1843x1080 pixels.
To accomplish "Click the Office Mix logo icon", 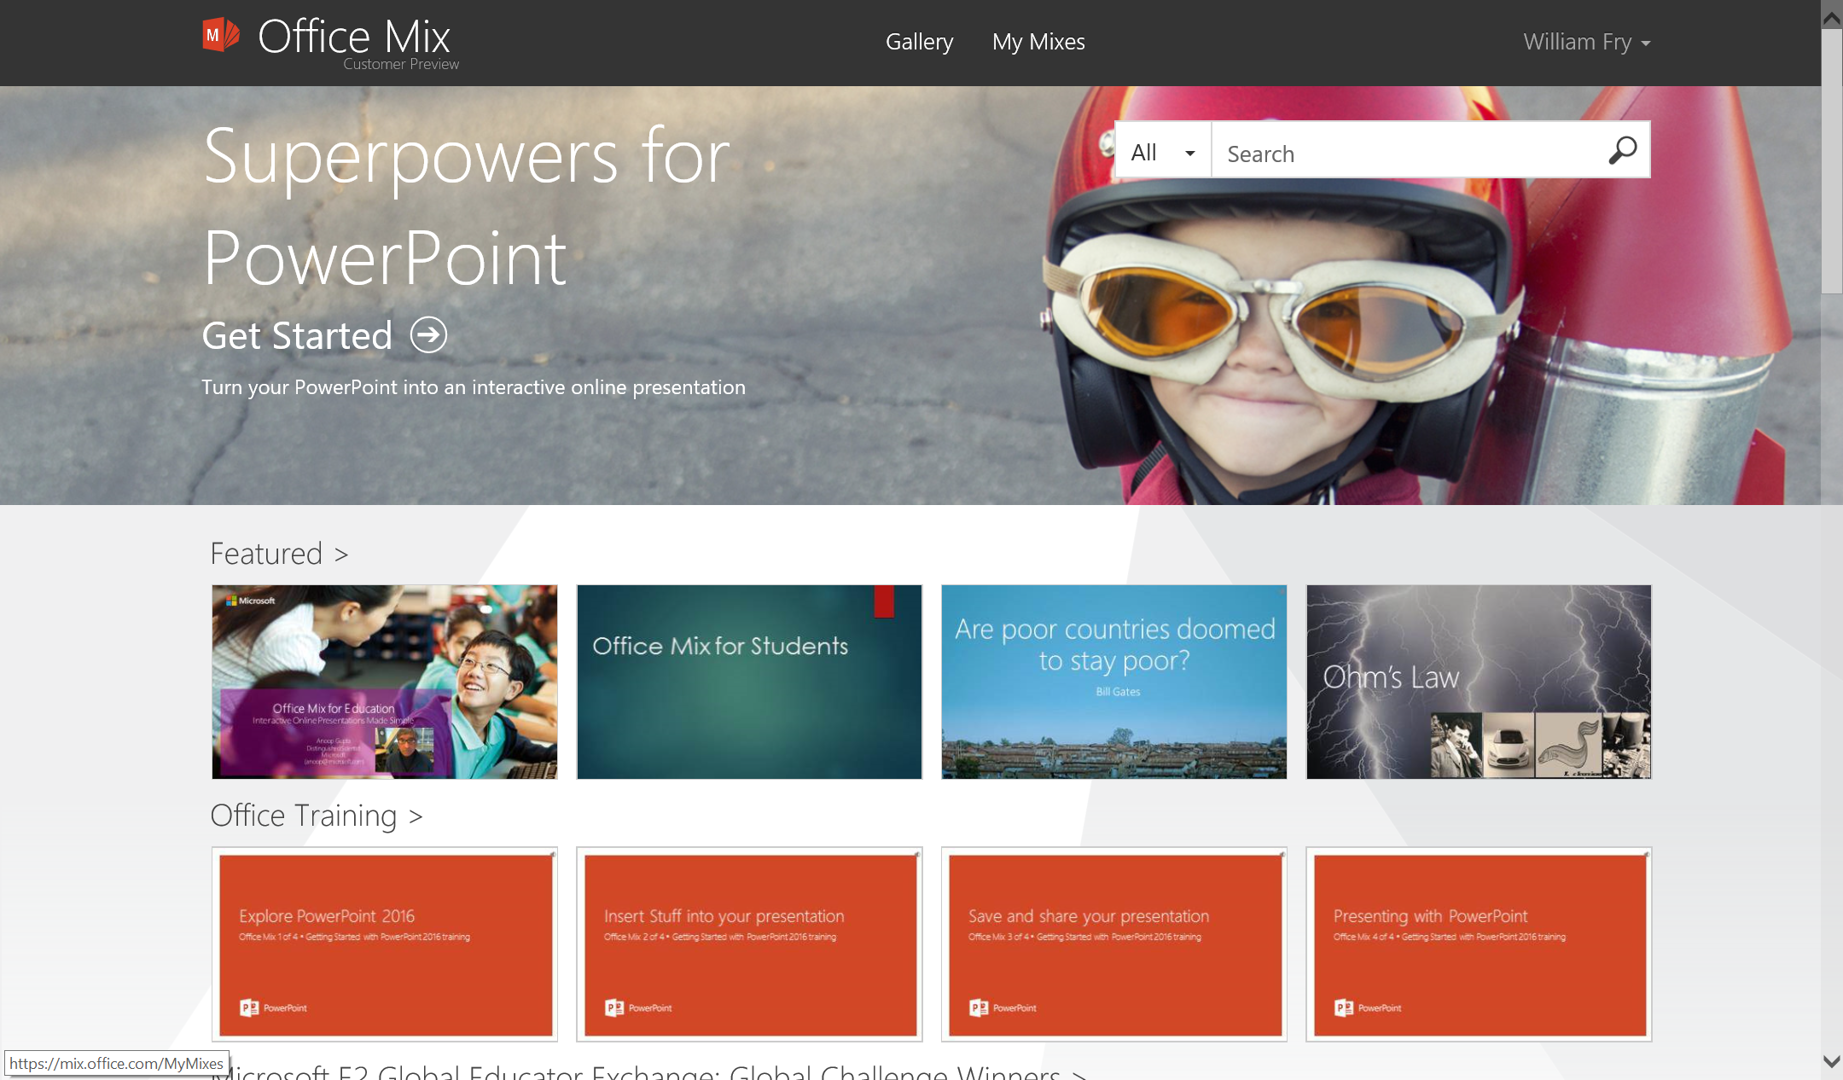I will (x=221, y=36).
